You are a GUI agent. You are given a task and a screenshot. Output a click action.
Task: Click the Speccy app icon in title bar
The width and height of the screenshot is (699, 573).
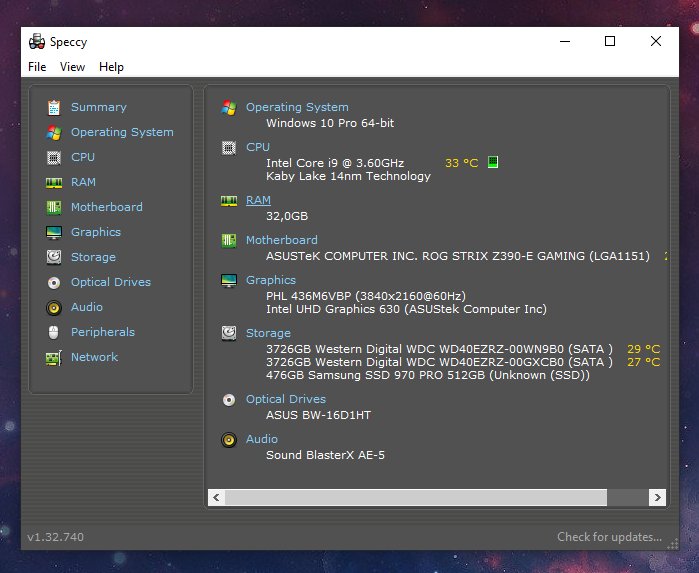37,41
